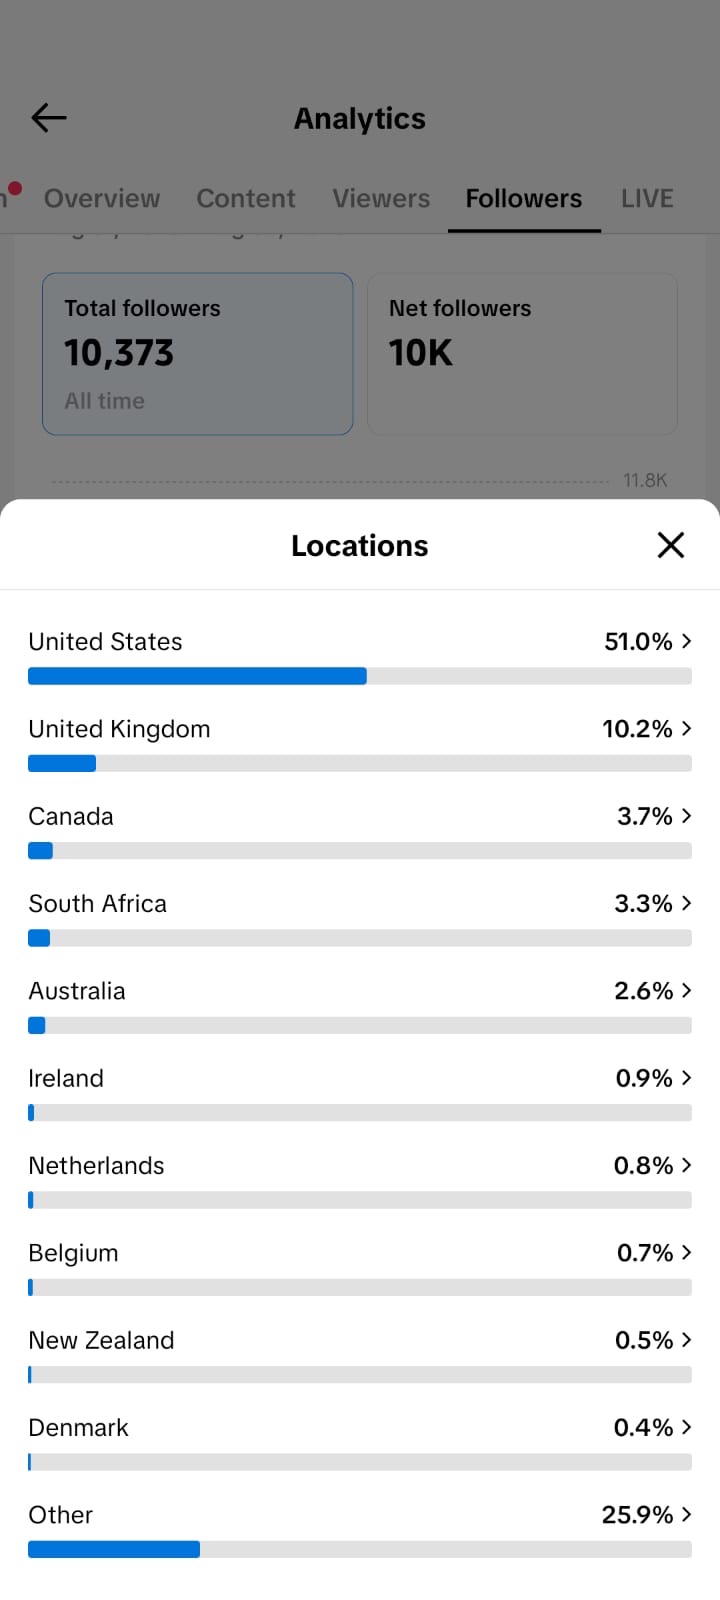Tap chevron beside Ireland 0.9%
The image size is (720, 1600).
pyautogui.click(x=686, y=1078)
